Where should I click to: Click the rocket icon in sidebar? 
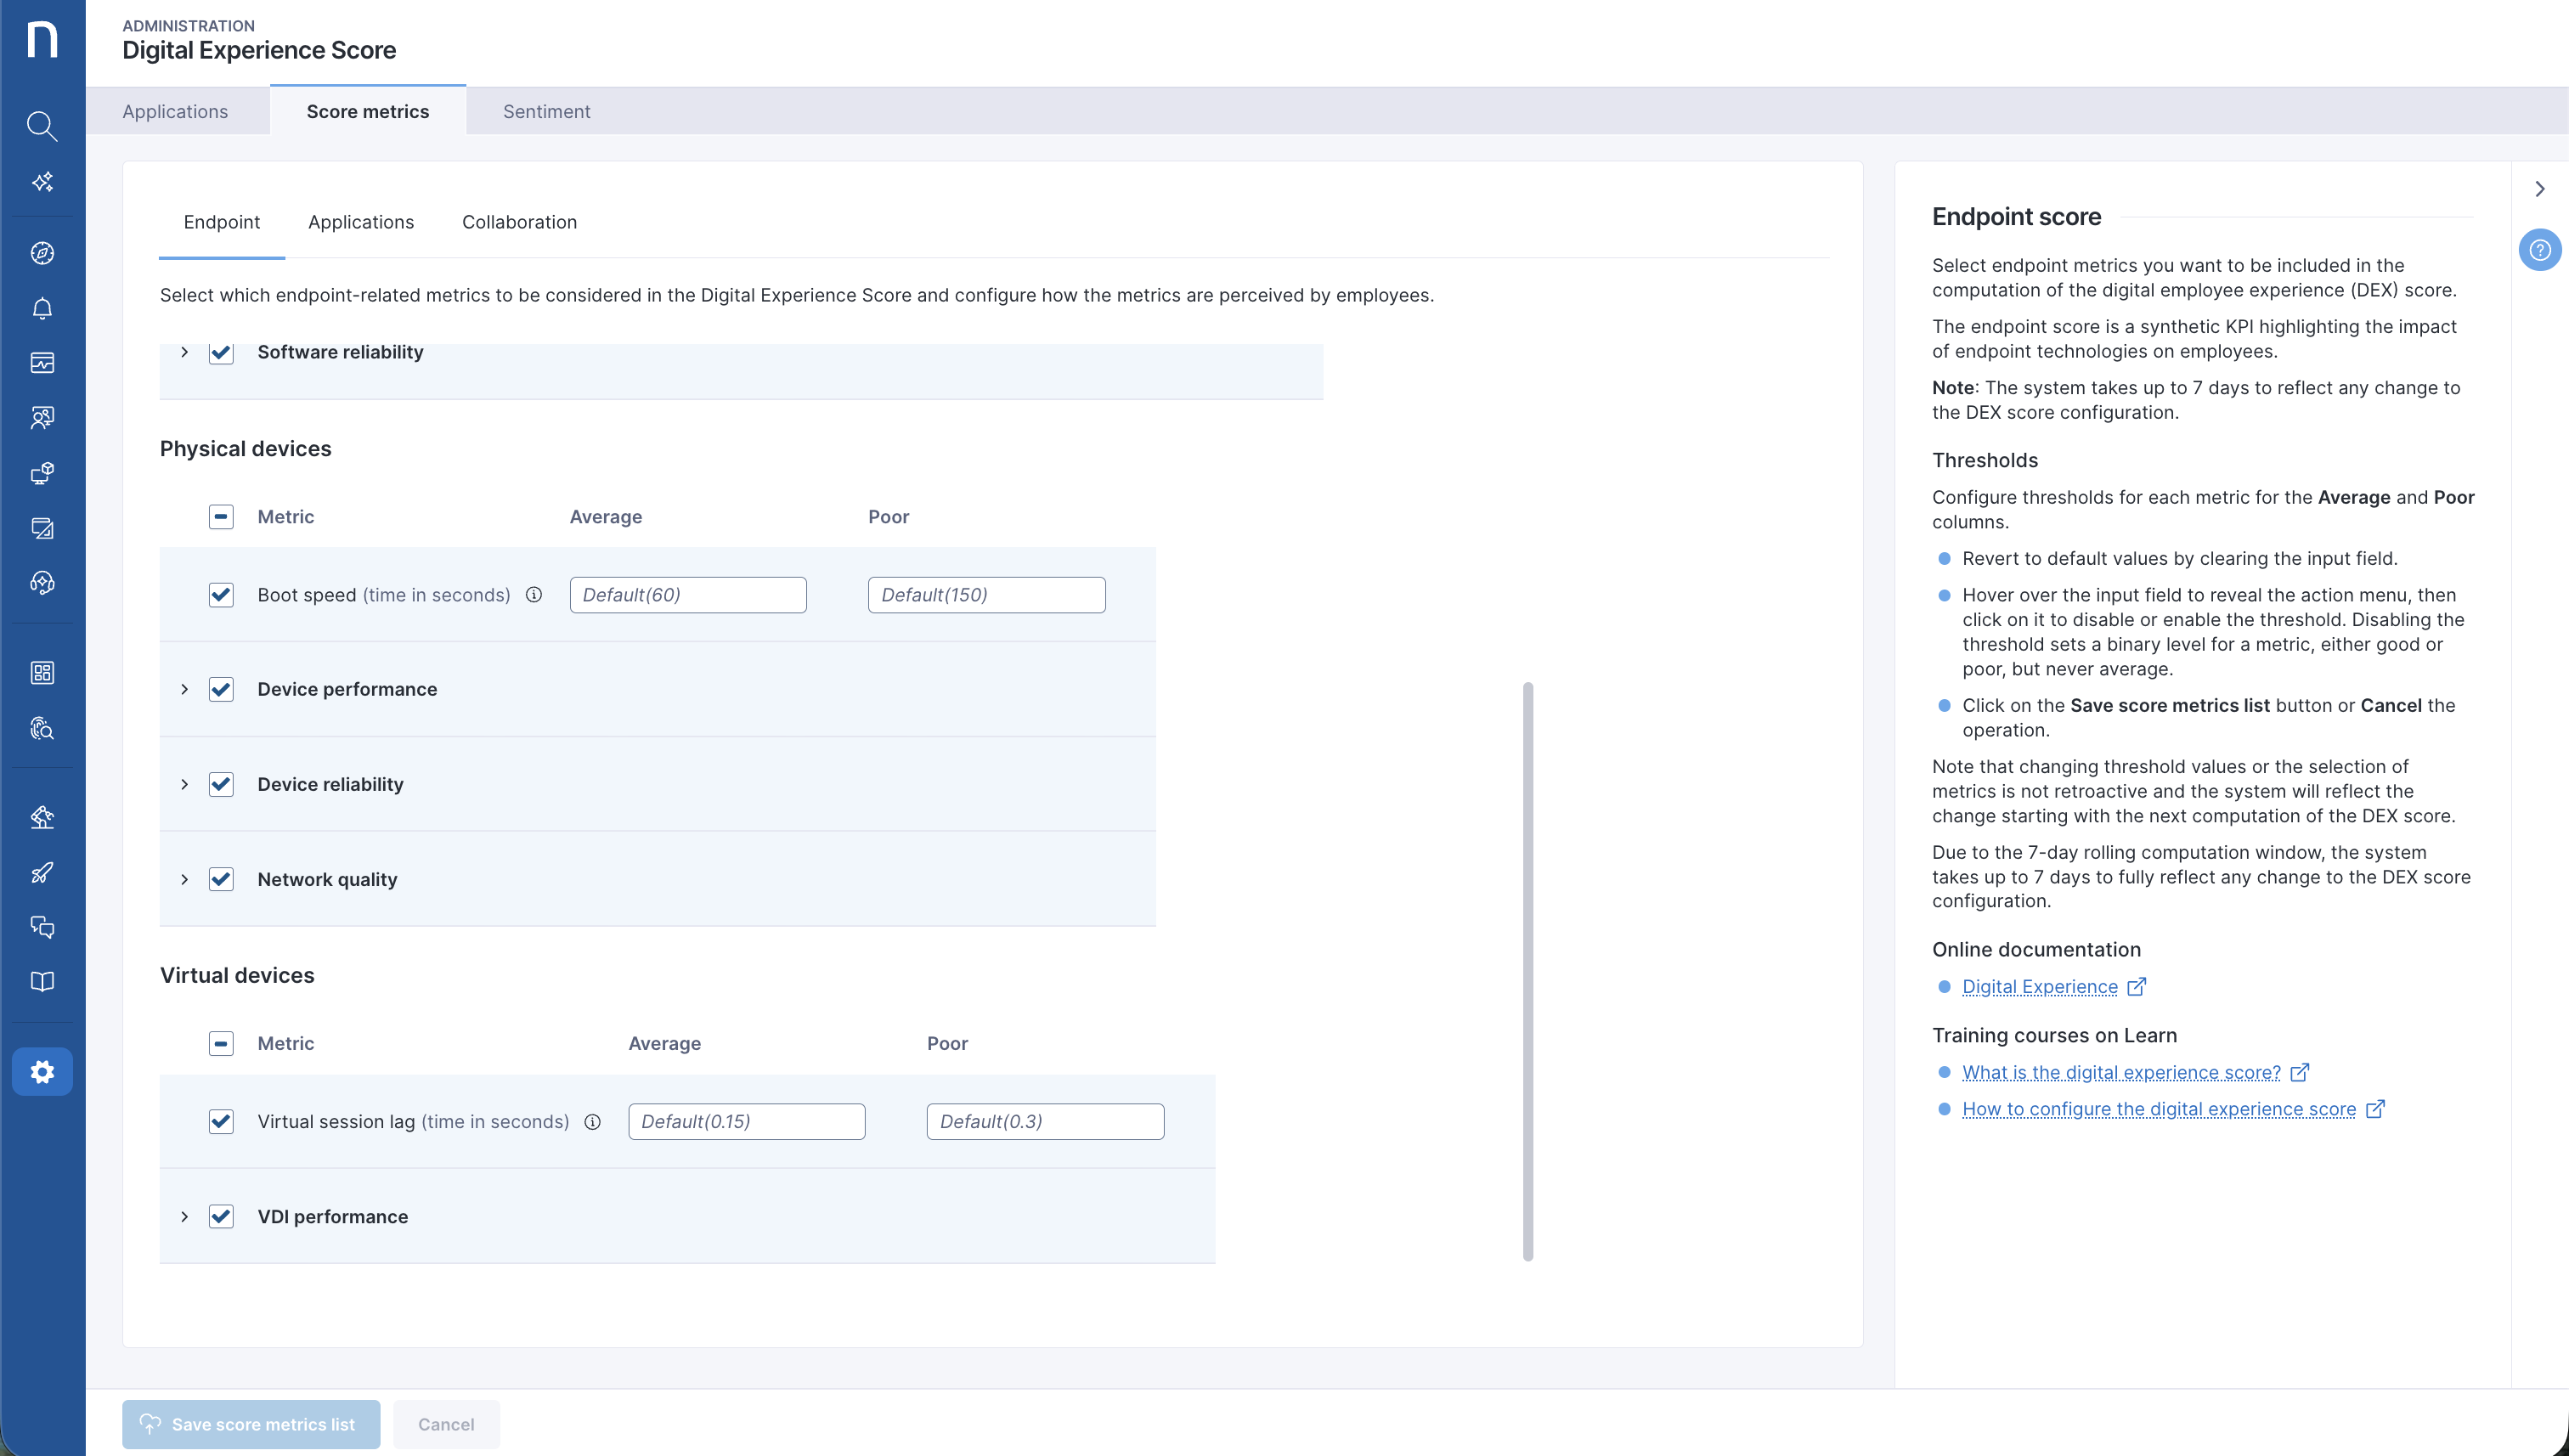tap(42, 872)
